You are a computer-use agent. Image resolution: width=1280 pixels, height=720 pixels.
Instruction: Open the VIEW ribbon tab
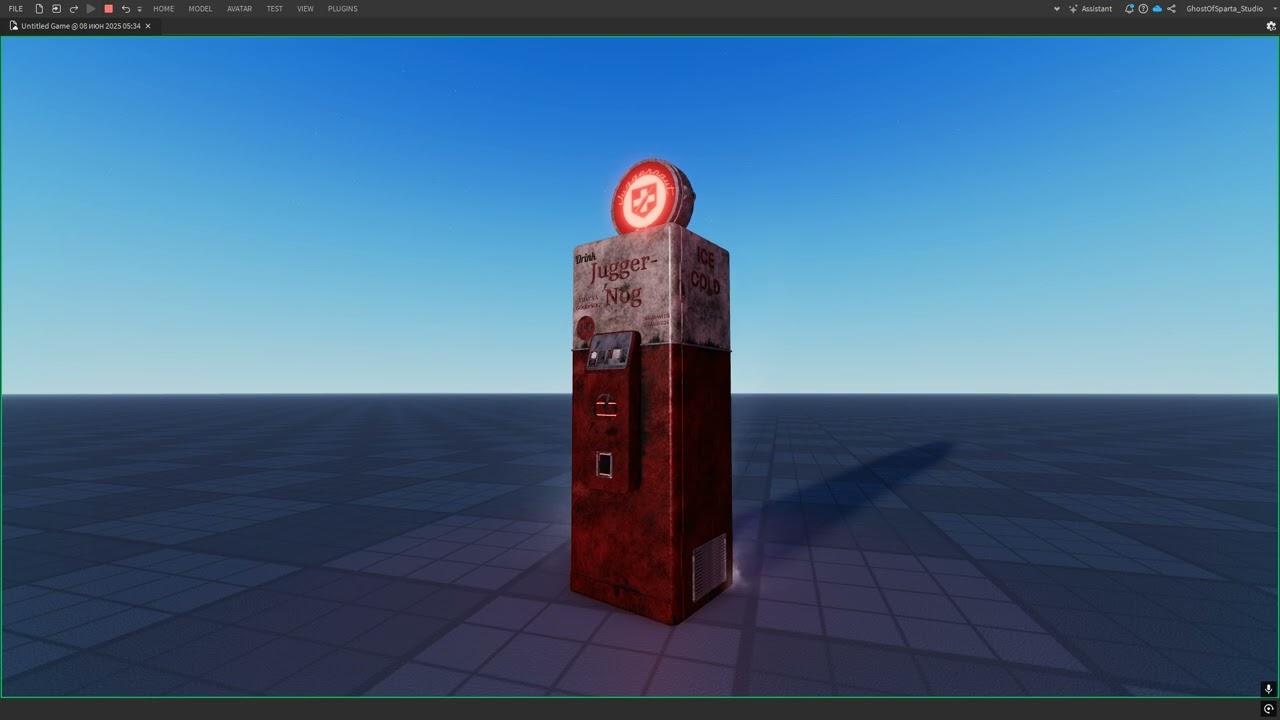pos(305,9)
